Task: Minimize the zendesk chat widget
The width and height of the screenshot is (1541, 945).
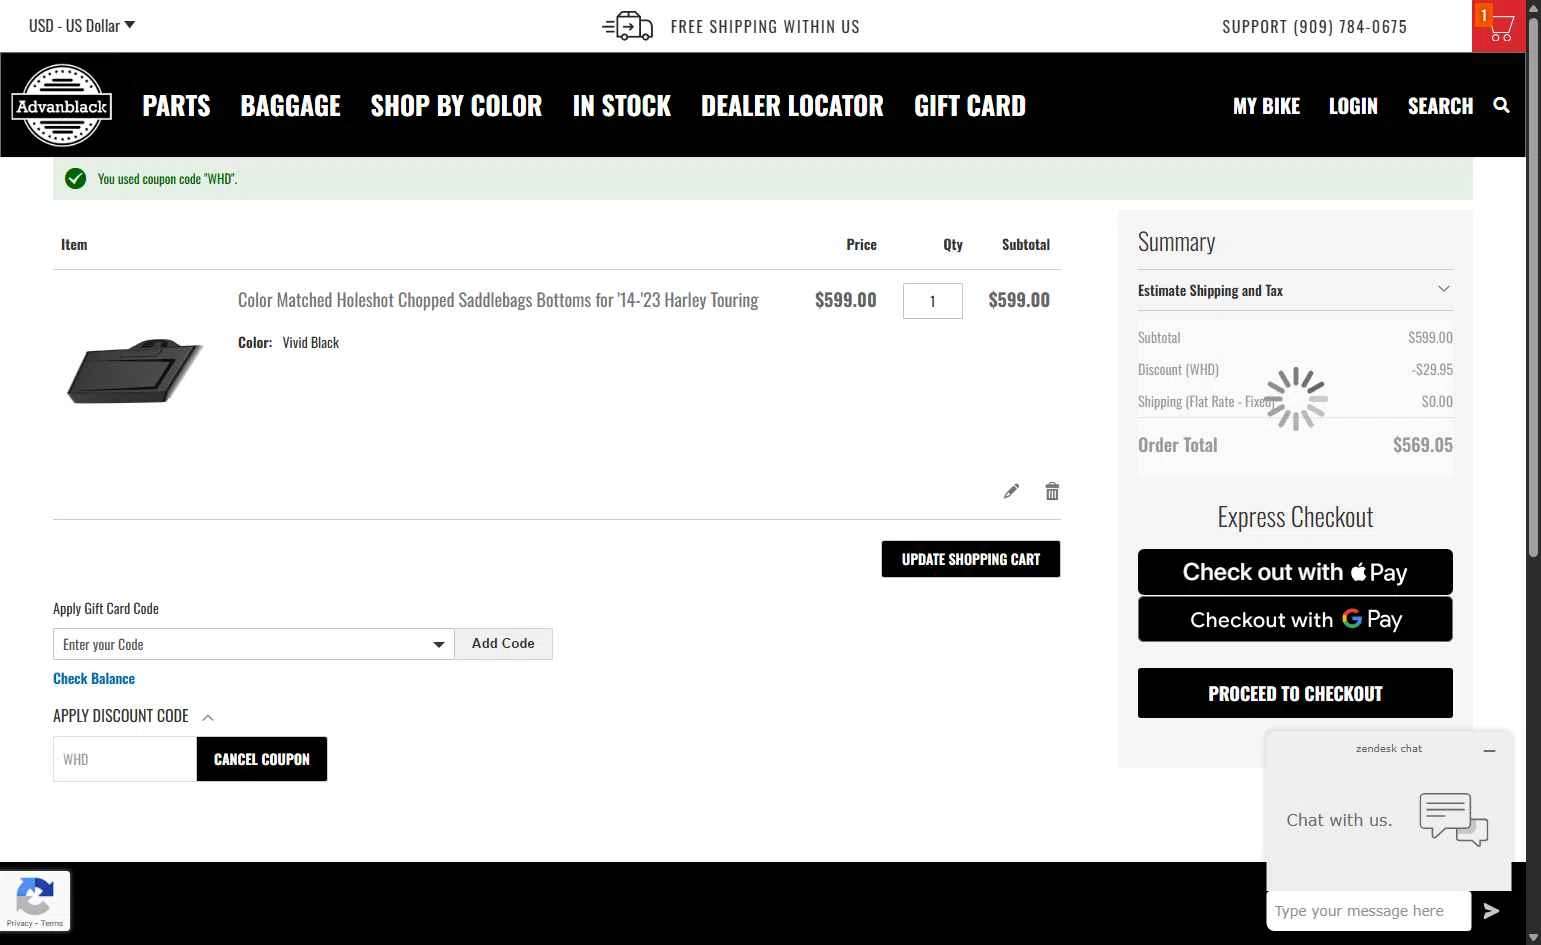Action: click(1489, 750)
